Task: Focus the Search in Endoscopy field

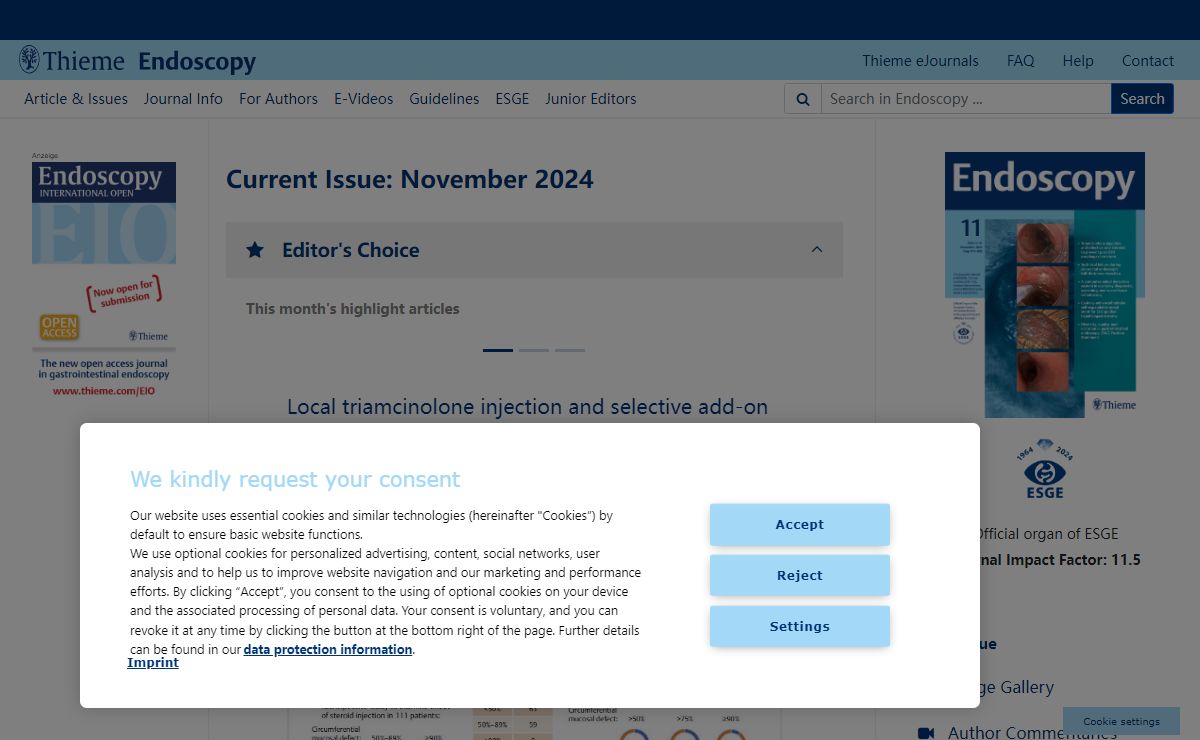Action: point(966,99)
